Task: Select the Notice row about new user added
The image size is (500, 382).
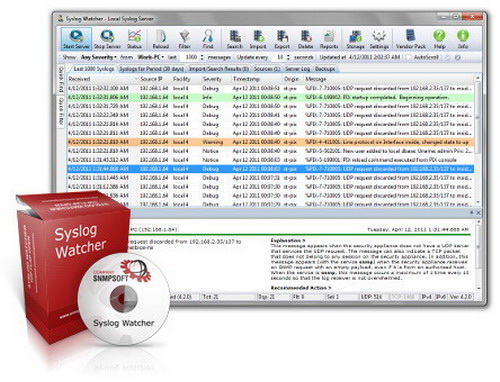Action: 270,151
